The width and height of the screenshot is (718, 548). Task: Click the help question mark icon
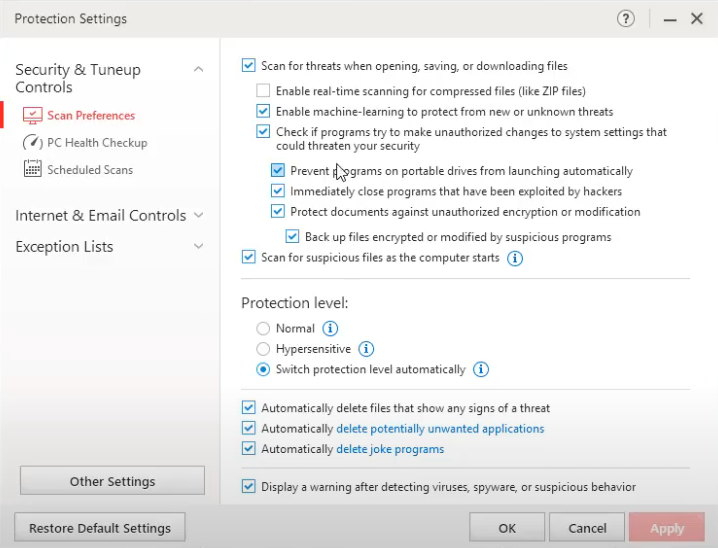click(x=626, y=19)
